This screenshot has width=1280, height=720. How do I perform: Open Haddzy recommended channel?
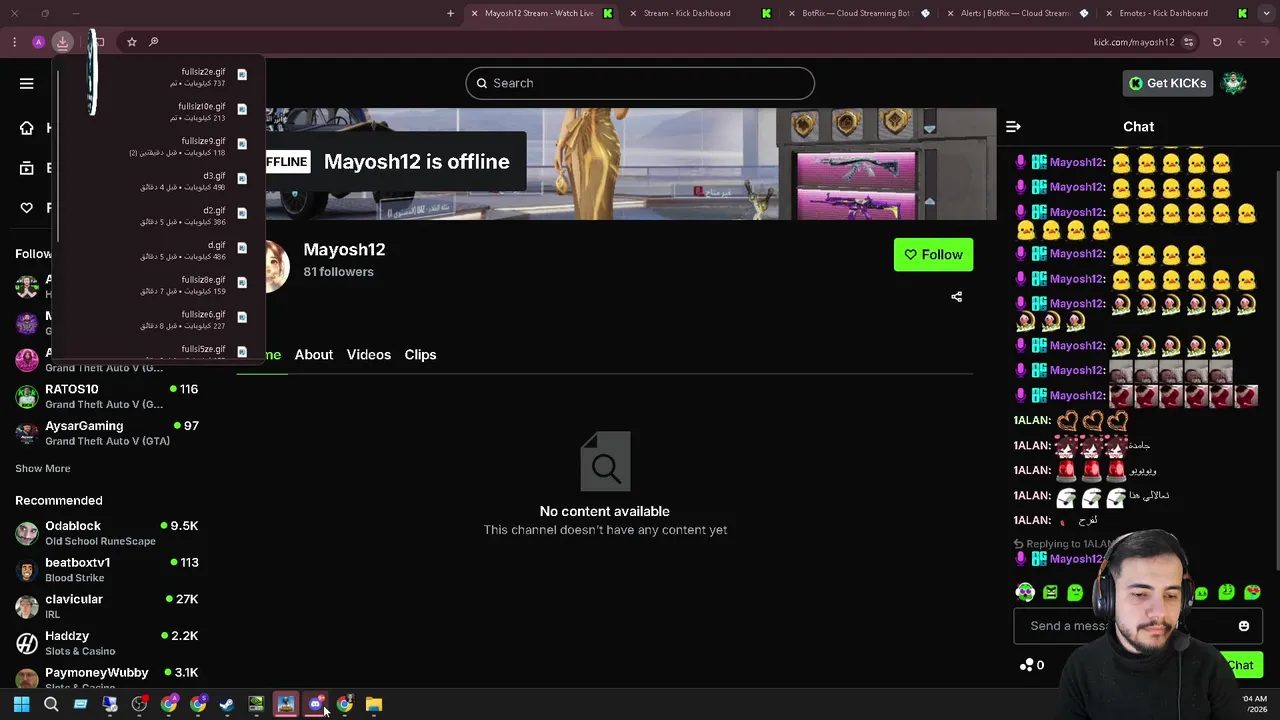(x=107, y=643)
